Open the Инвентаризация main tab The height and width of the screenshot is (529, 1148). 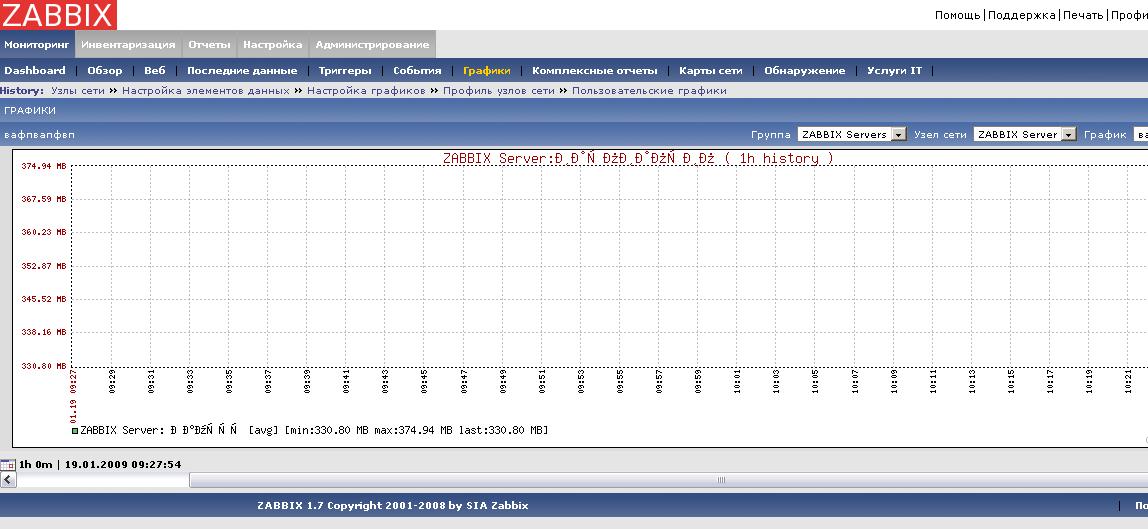click(x=128, y=45)
